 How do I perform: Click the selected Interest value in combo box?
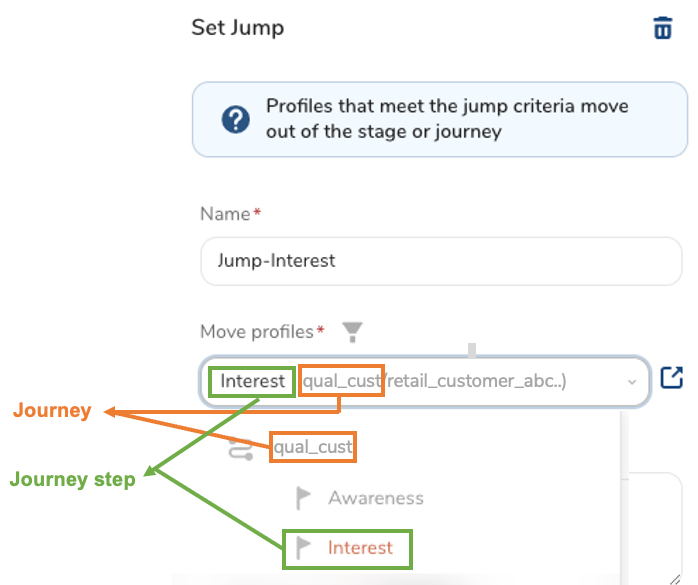253,381
